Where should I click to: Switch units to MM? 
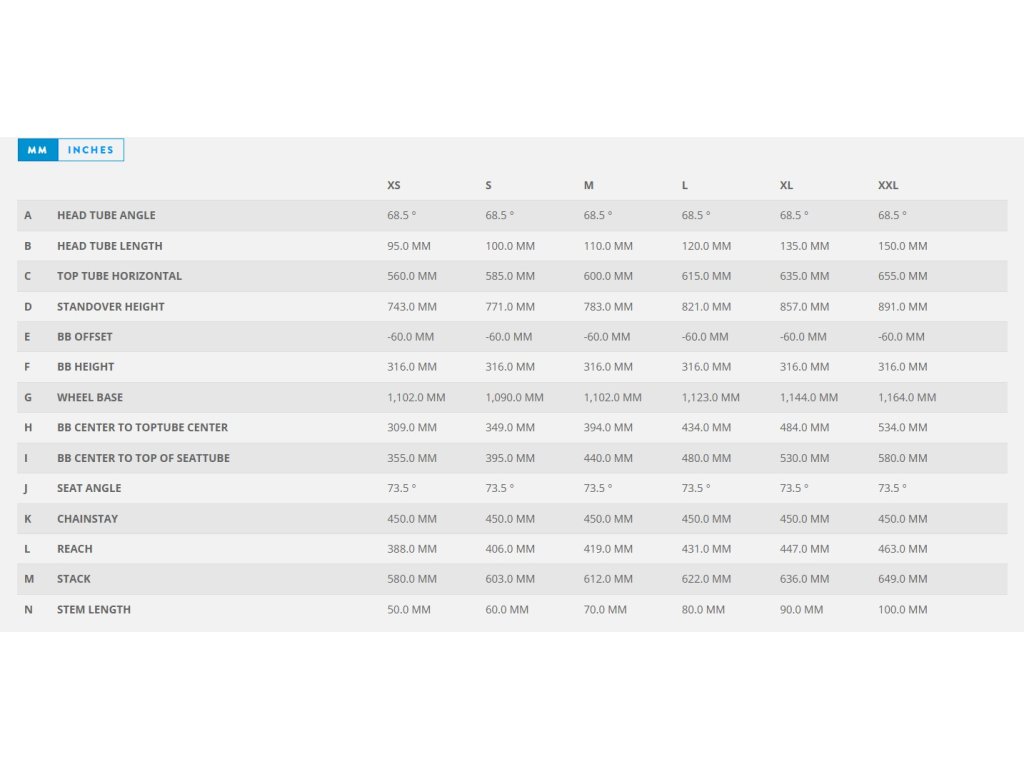pyautogui.click(x=38, y=150)
